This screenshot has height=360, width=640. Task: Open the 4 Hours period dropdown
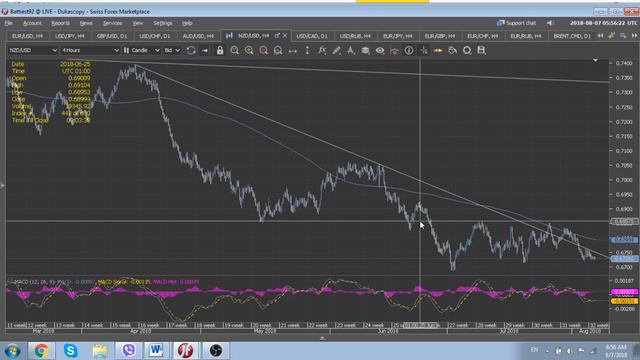click(x=90, y=50)
